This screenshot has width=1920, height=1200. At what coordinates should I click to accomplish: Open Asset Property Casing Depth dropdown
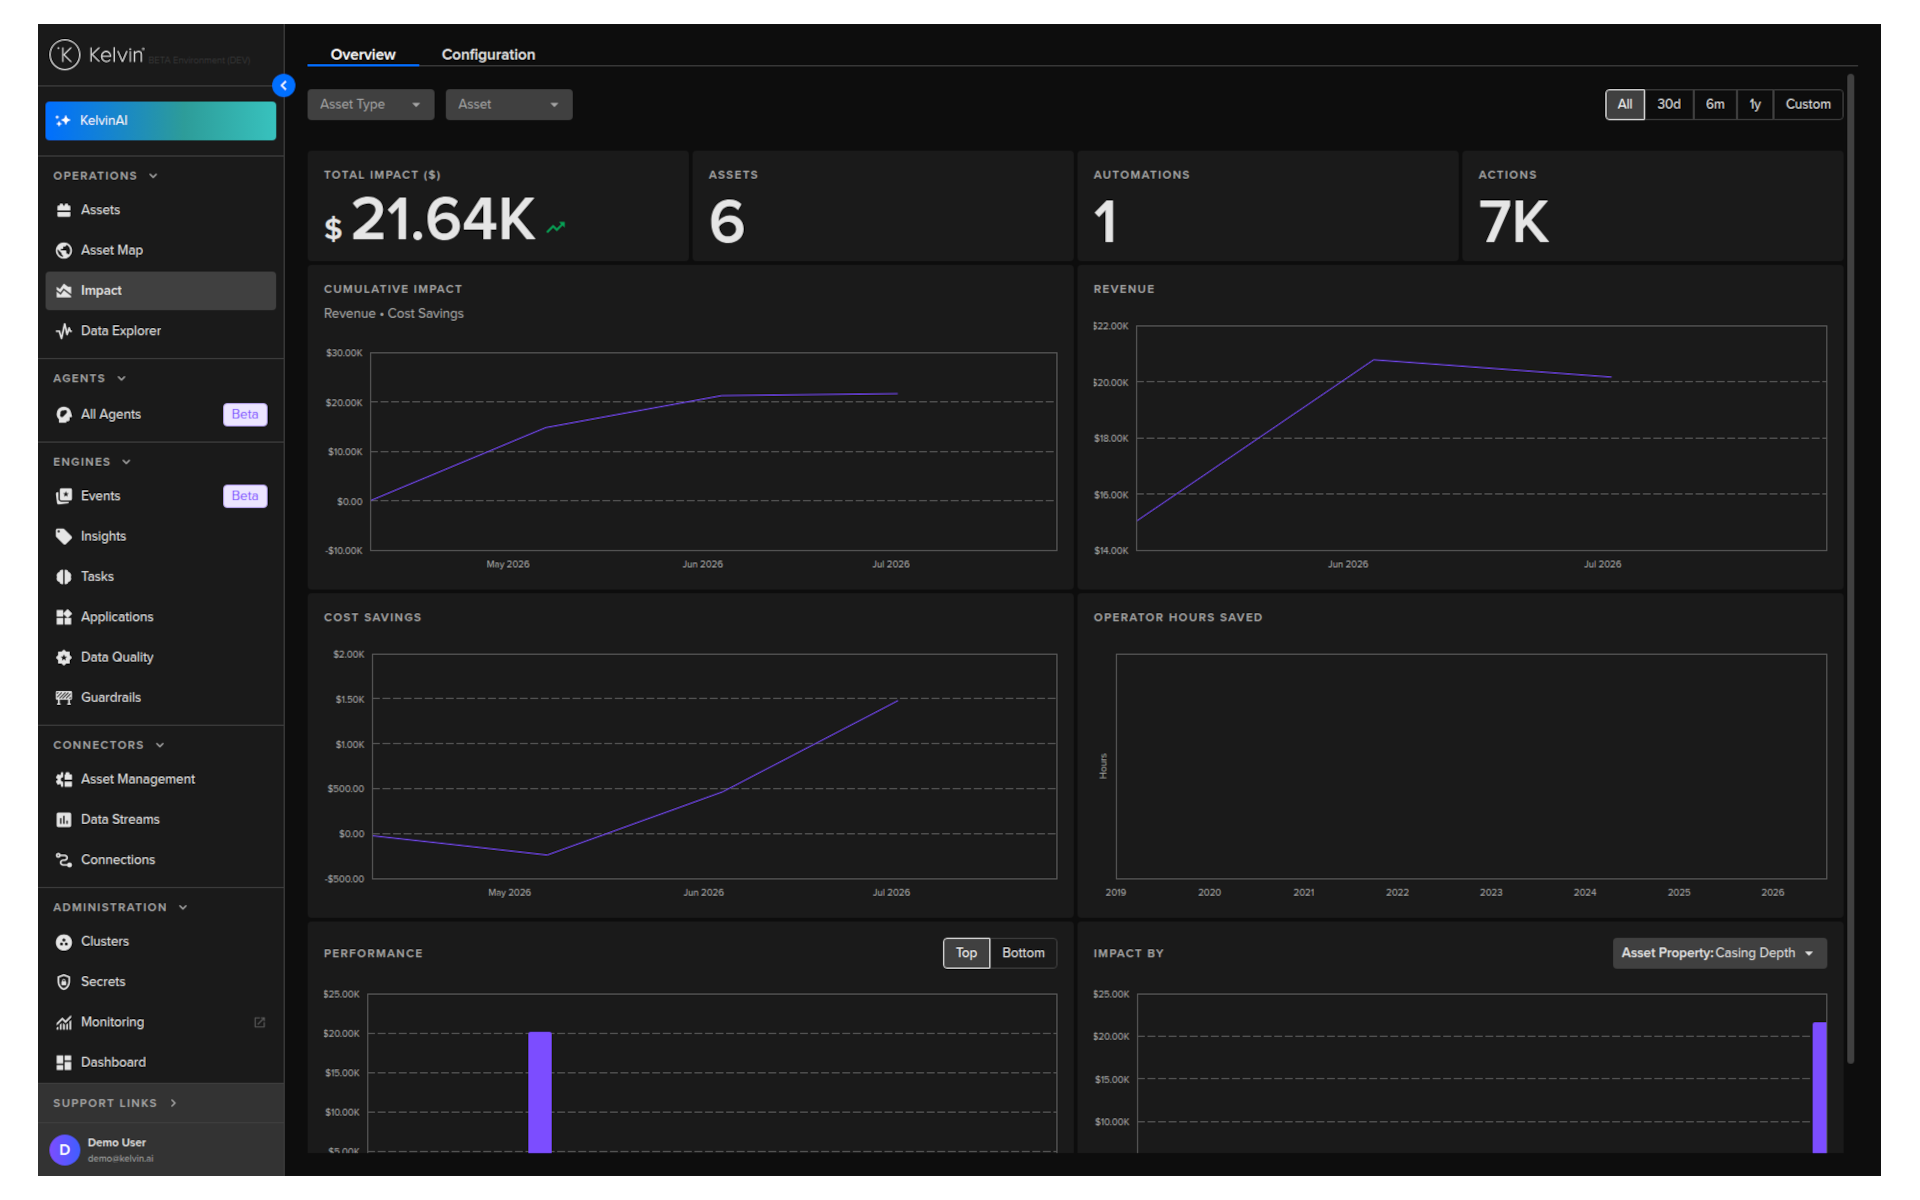pyautogui.click(x=1719, y=953)
